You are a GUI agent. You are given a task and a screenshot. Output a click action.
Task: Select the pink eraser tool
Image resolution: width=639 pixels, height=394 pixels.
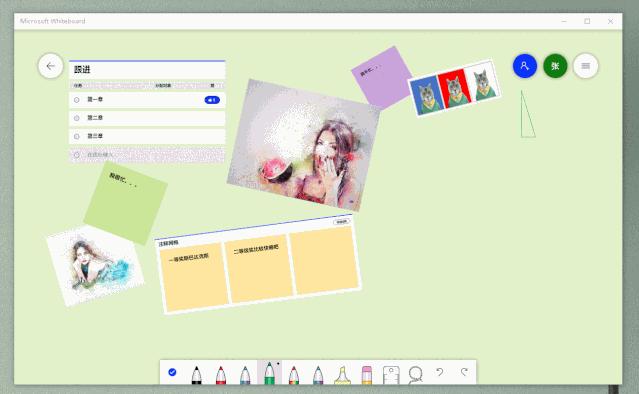pyautogui.click(x=367, y=375)
